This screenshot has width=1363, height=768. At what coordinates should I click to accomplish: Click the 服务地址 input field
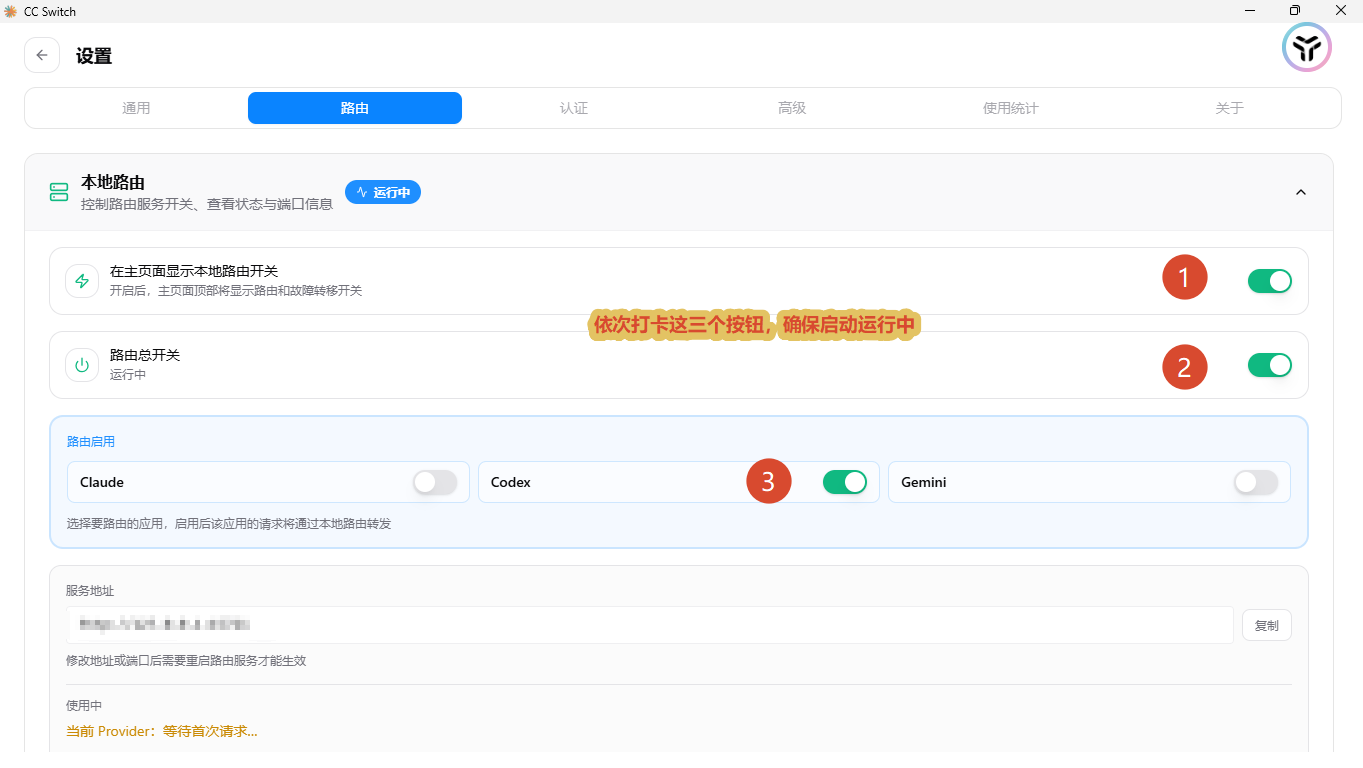click(x=650, y=625)
